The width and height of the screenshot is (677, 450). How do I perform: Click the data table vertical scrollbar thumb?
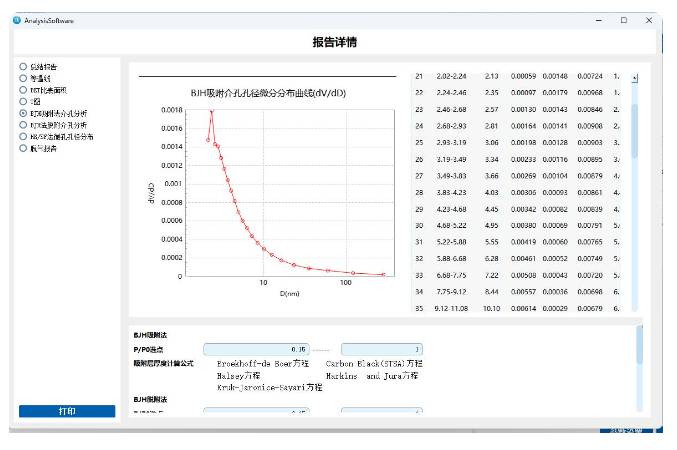coord(634,131)
